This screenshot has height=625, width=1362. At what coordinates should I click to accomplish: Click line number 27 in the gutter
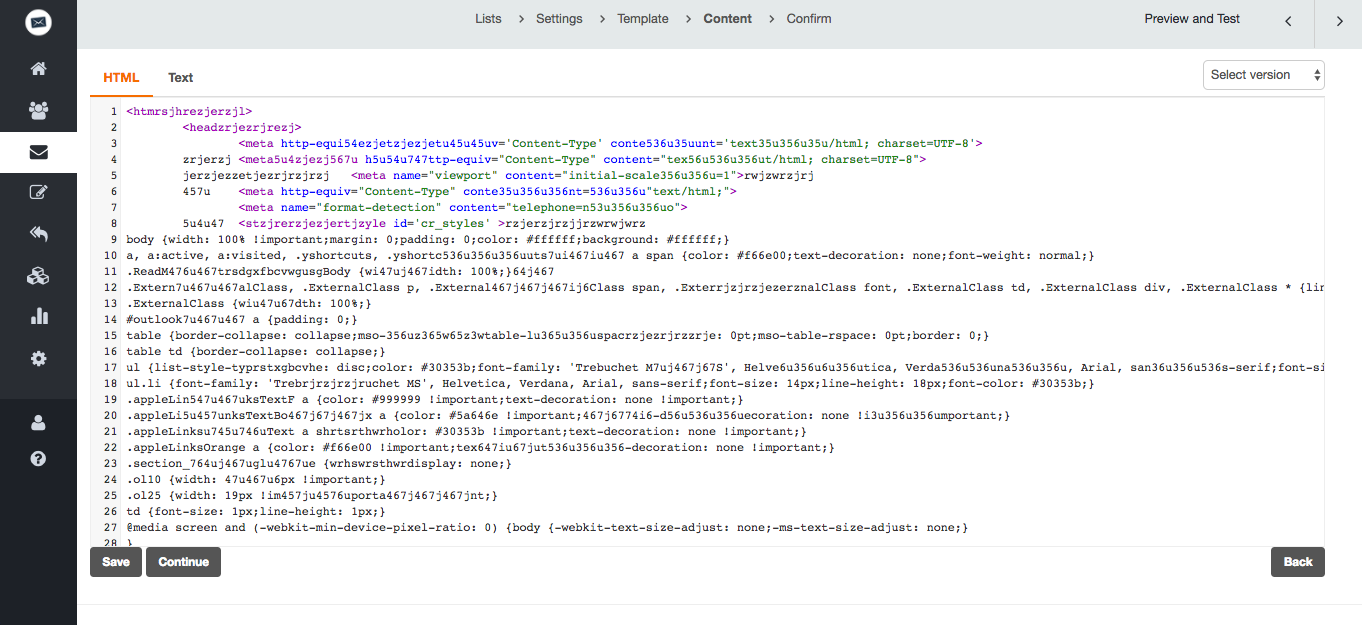(111, 528)
